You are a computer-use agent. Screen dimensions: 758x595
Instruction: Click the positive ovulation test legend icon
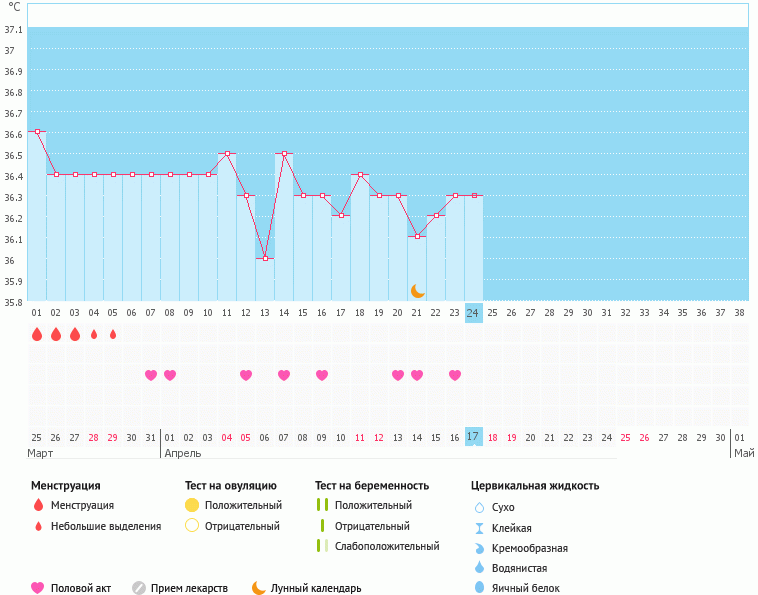coord(192,505)
